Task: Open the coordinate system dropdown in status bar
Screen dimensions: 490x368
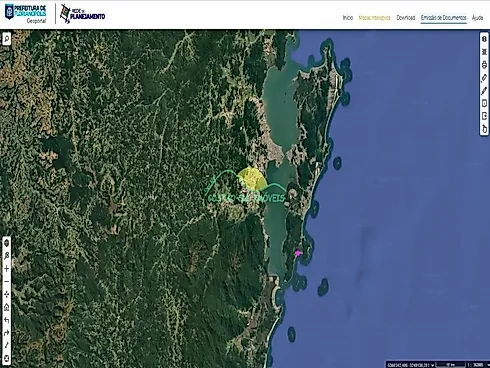Action: (433, 365)
